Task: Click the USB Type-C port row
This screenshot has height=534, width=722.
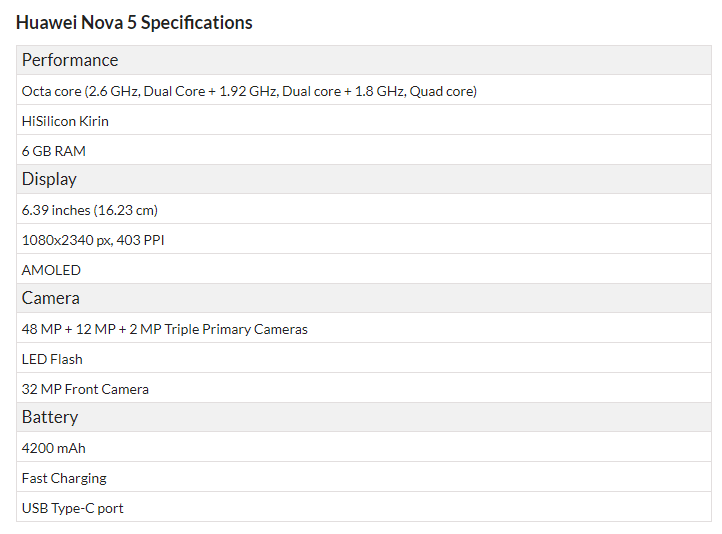Action: (x=364, y=507)
